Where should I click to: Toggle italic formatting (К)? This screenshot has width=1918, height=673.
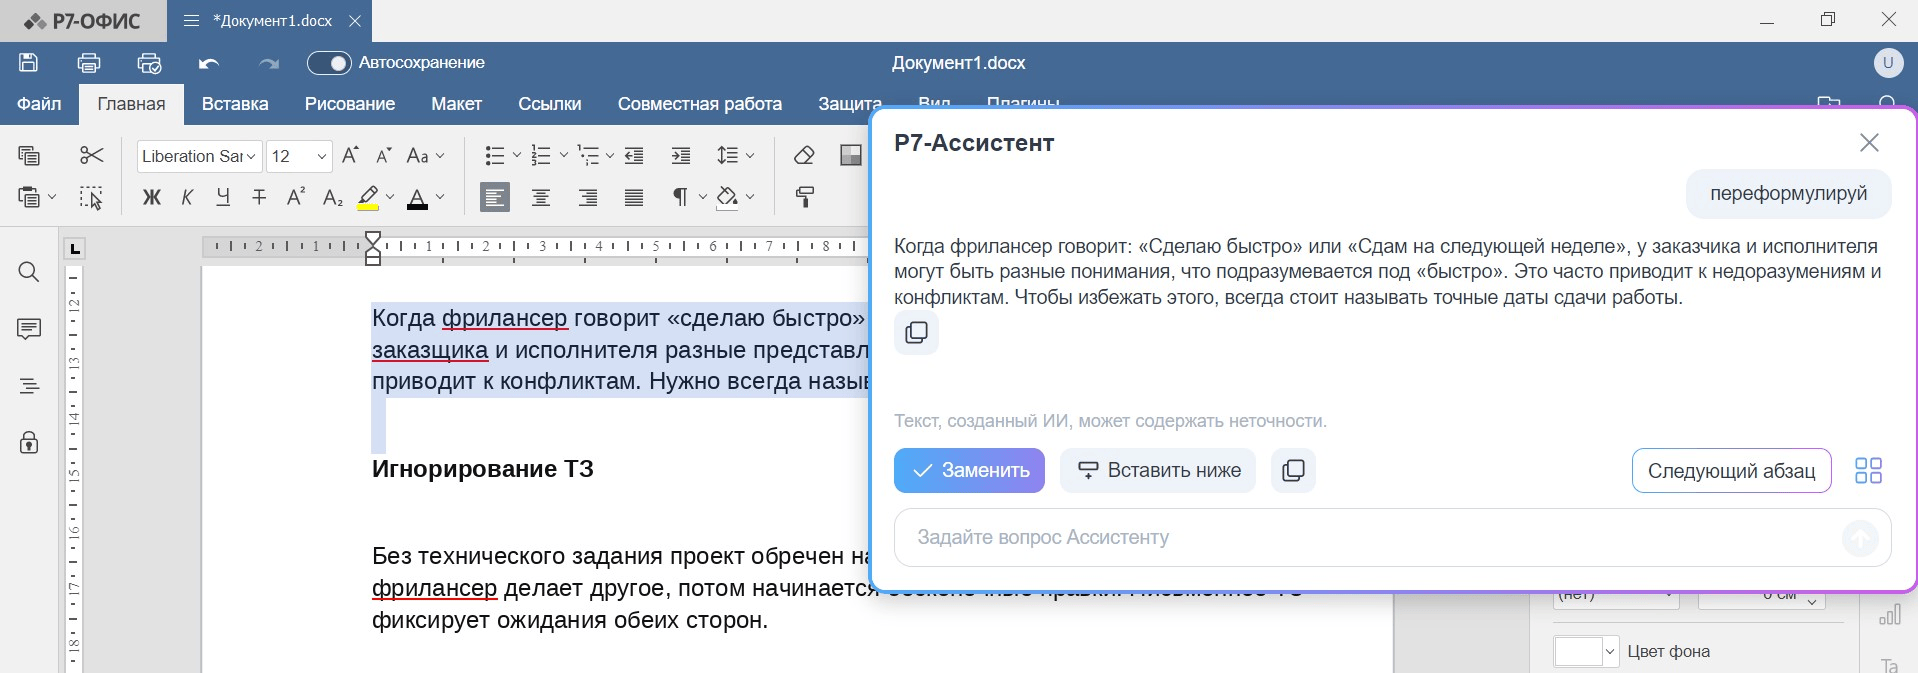187,197
